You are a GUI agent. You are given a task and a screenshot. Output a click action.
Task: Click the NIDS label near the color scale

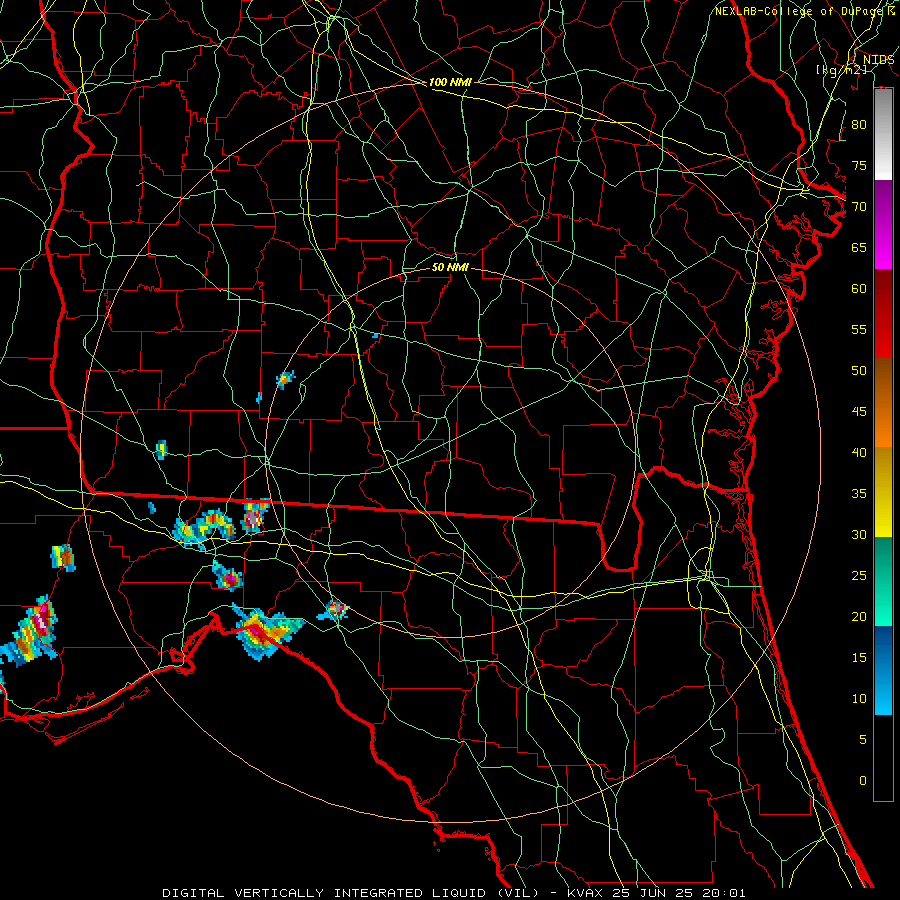(878, 60)
